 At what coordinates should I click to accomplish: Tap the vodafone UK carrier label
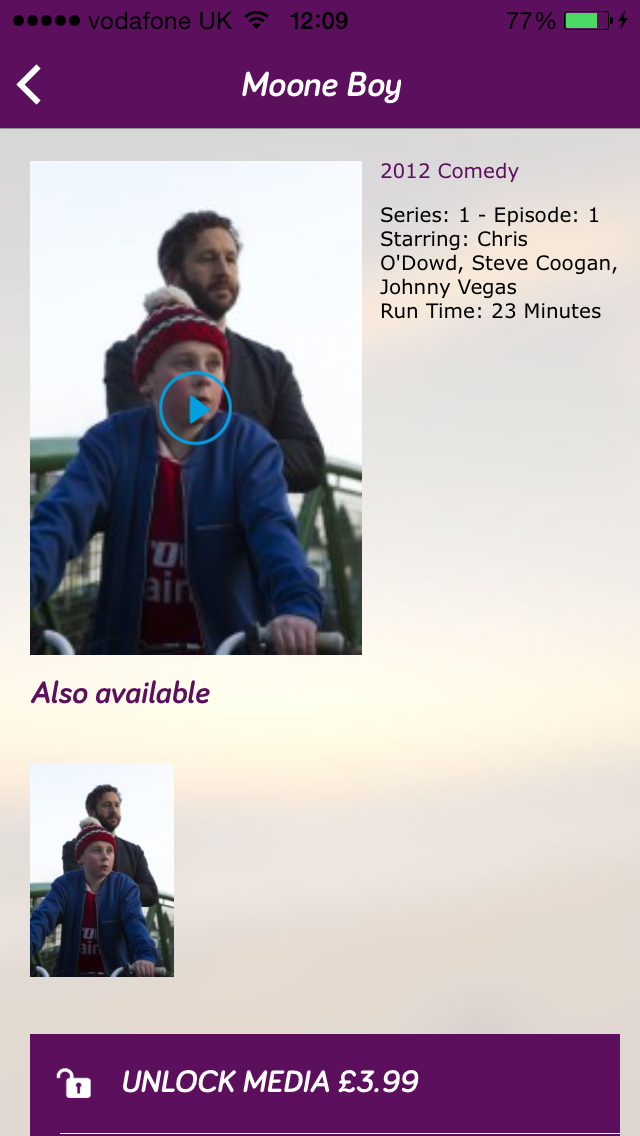tap(160, 20)
